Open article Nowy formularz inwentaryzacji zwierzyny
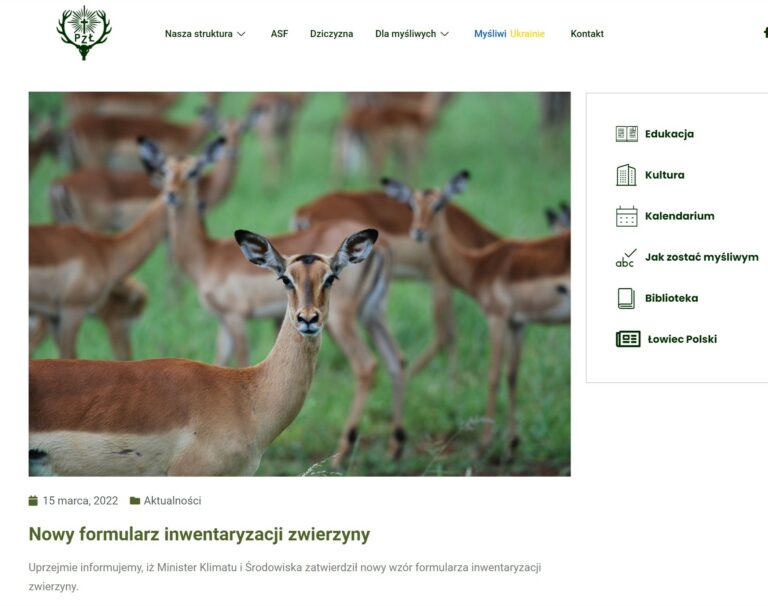Viewport: 768px width, 606px height. point(199,534)
